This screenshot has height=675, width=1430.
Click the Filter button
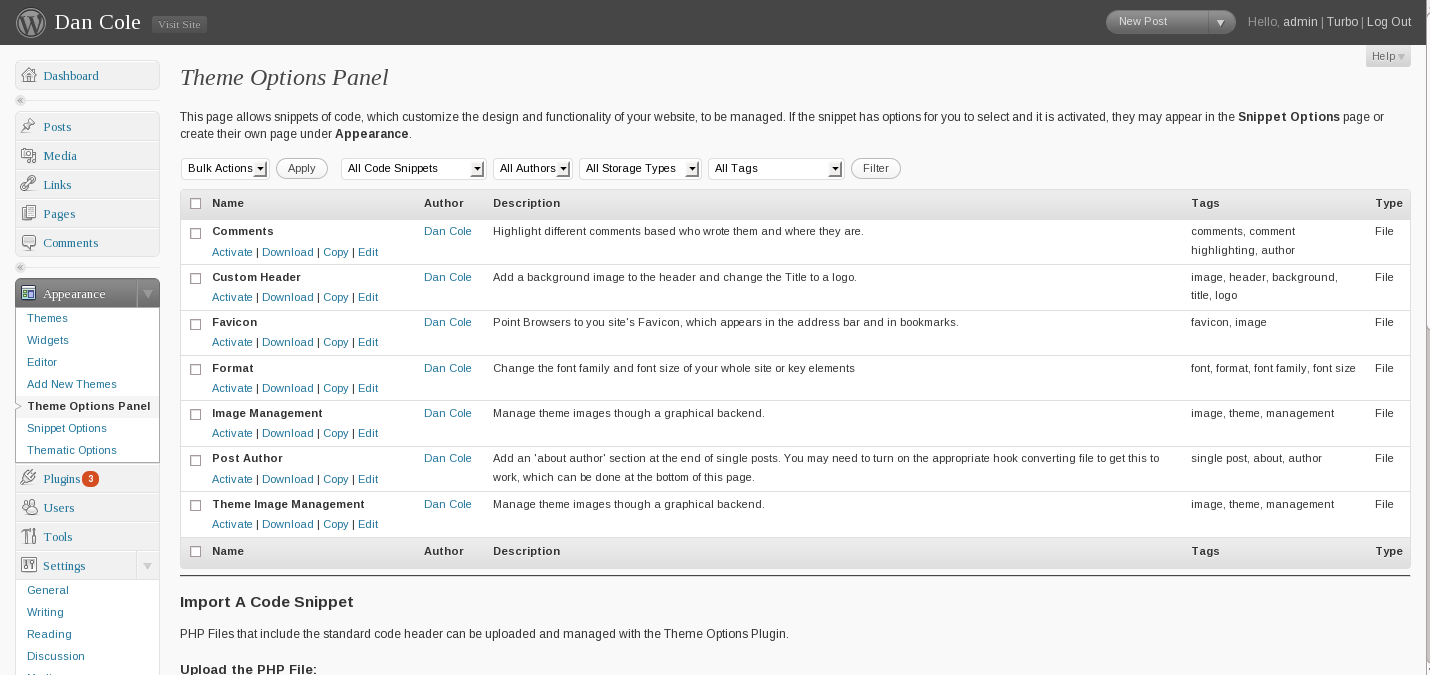click(x=876, y=169)
